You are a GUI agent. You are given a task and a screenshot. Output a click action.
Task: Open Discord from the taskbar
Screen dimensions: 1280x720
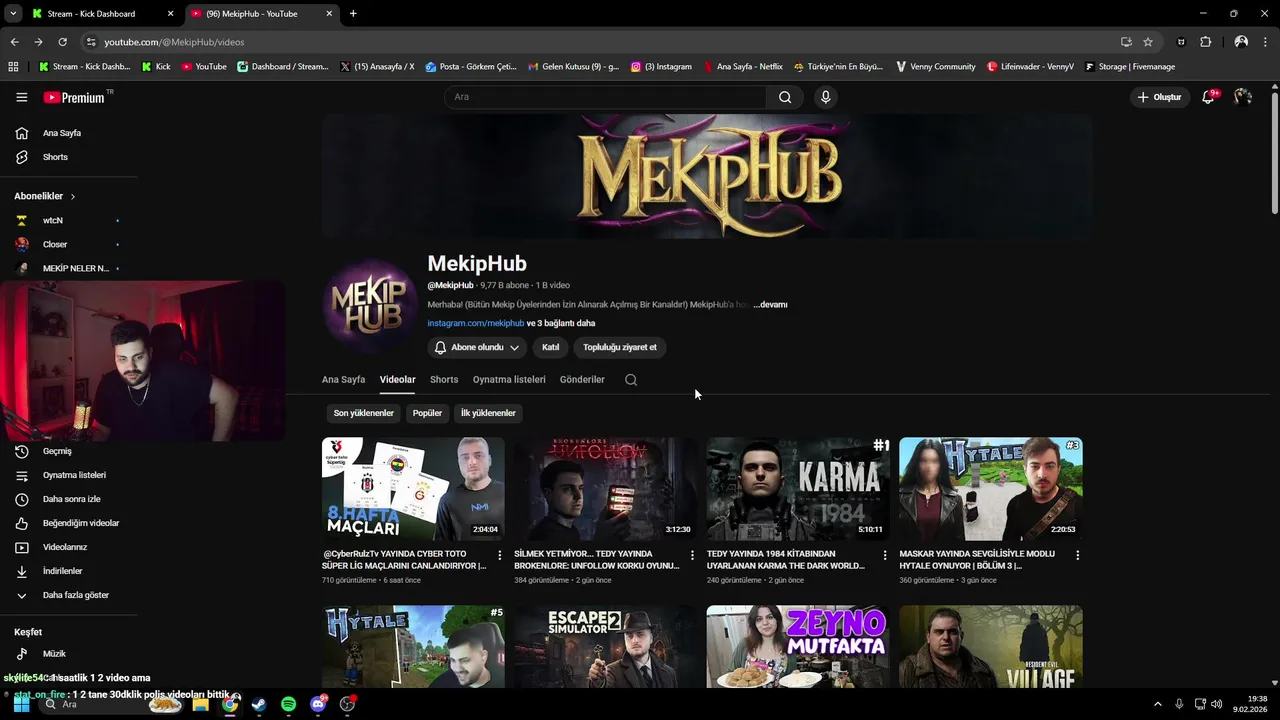click(x=318, y=704)
